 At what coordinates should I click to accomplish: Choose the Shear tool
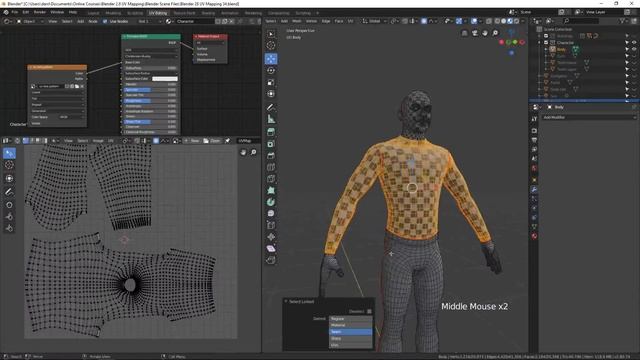click(x=271, y=249)
